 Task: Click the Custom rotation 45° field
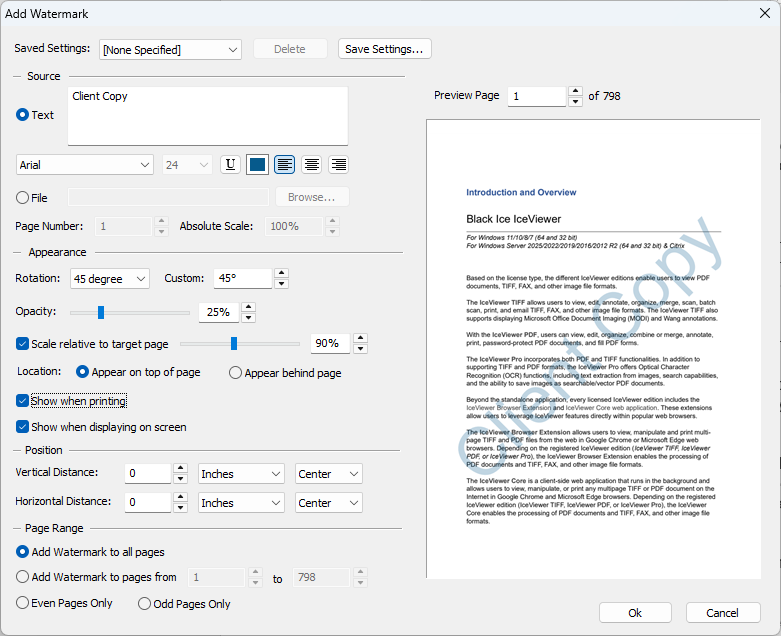point(243,278)
